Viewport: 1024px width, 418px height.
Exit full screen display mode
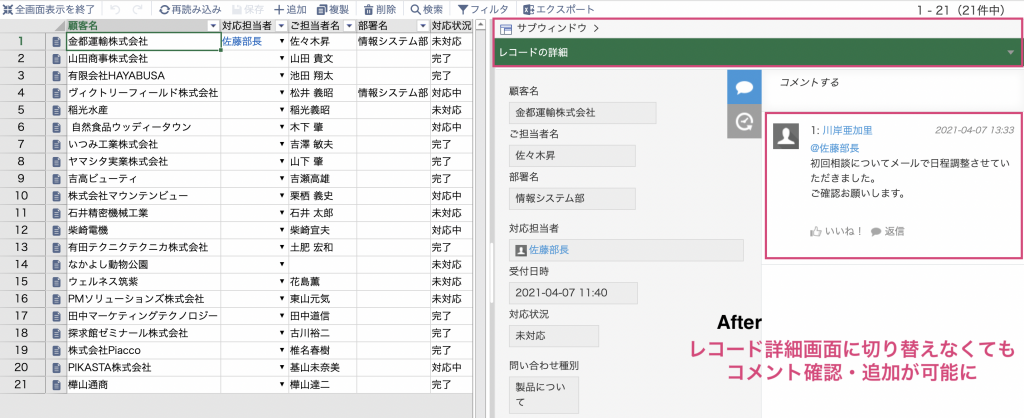click(49, 10)
